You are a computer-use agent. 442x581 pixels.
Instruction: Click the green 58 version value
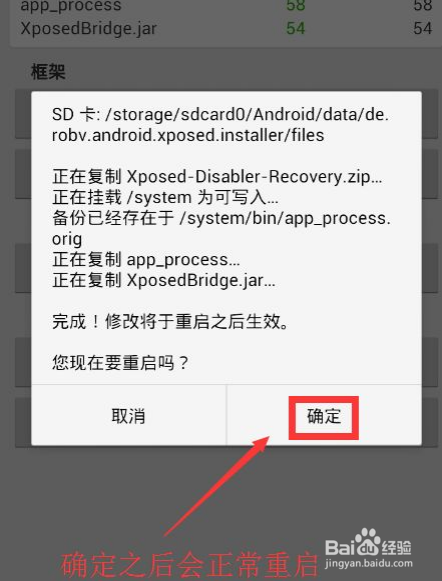coord(296,6)
